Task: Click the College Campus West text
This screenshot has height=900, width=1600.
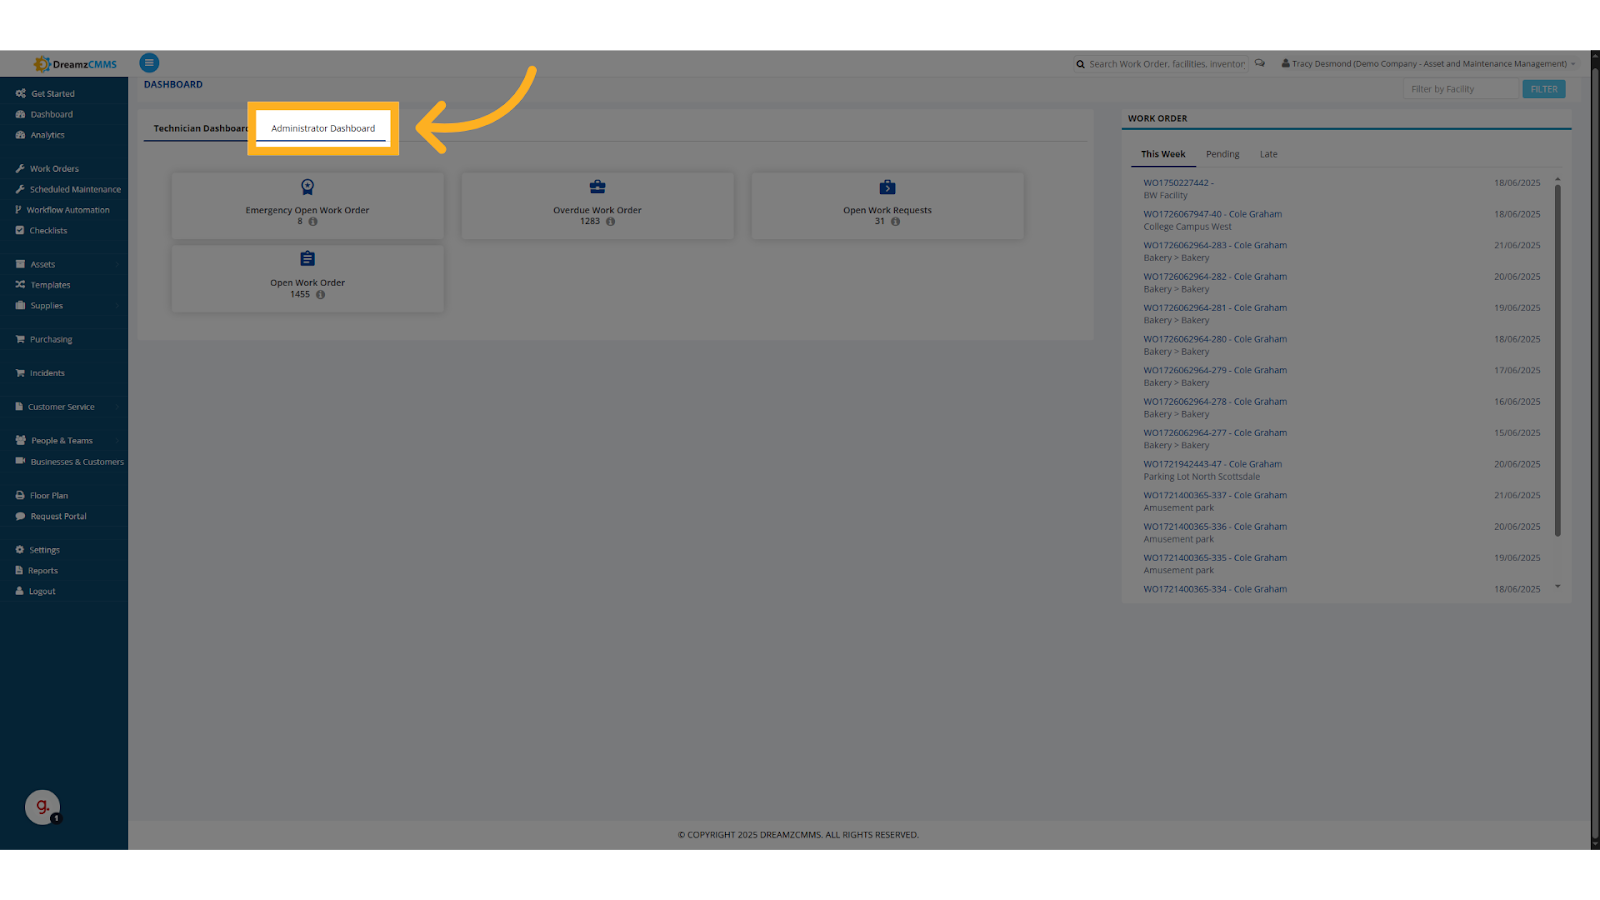Action: (1187, 227)
